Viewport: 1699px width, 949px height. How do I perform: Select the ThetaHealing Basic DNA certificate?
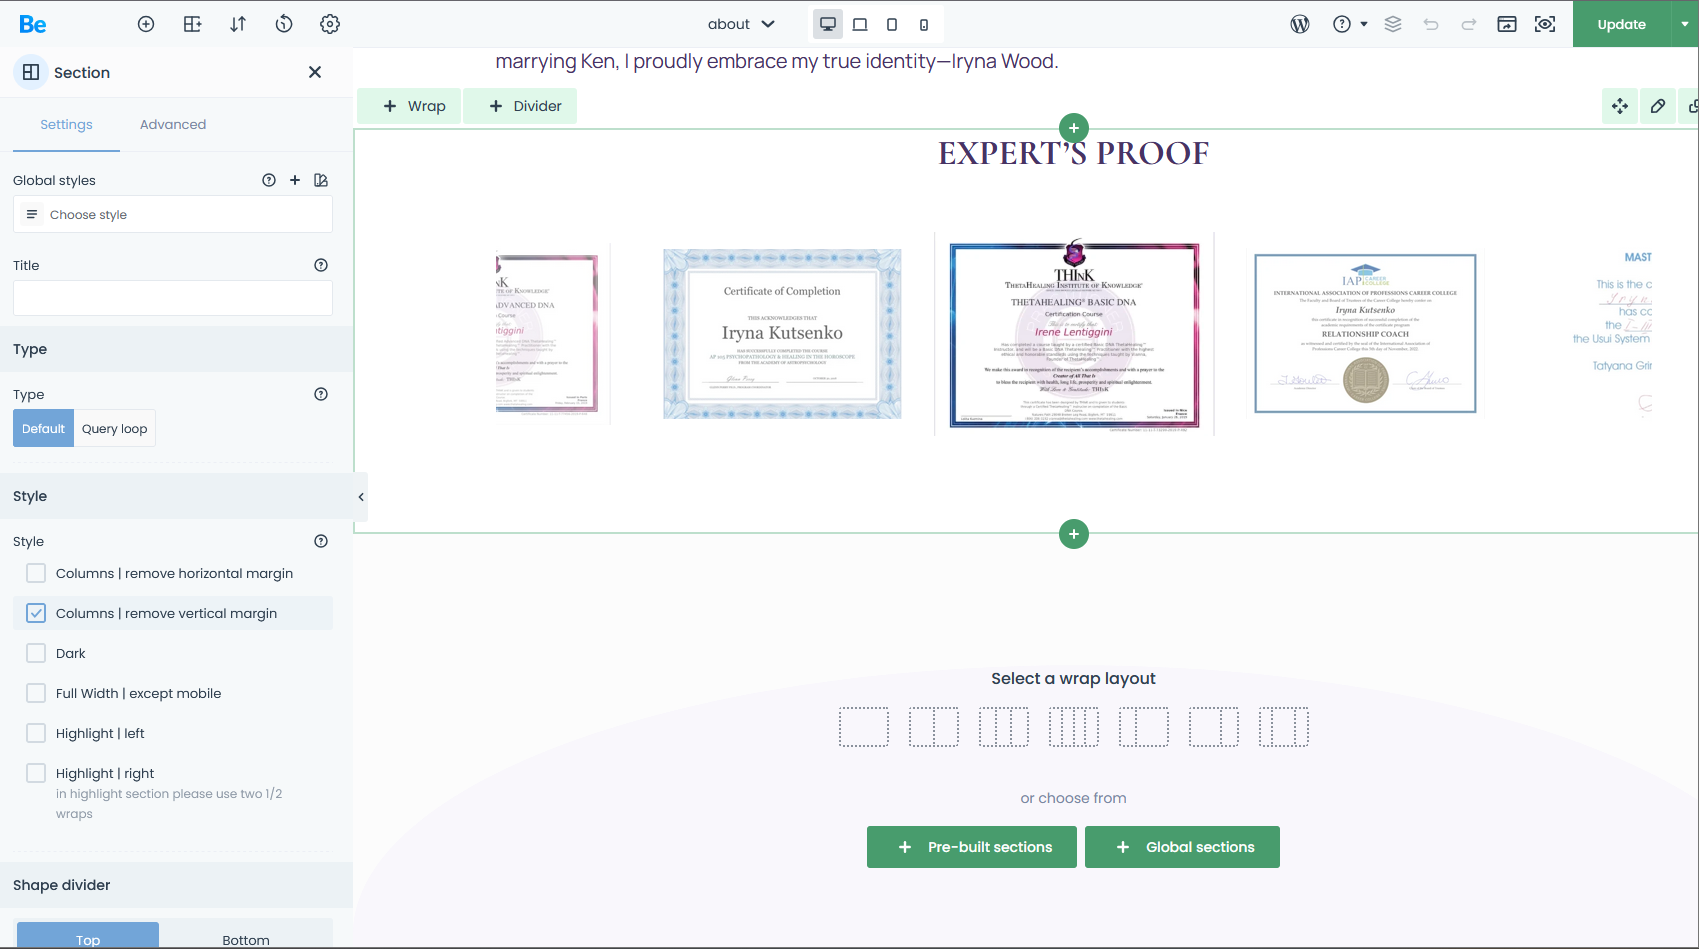(x=1074, y=335)
